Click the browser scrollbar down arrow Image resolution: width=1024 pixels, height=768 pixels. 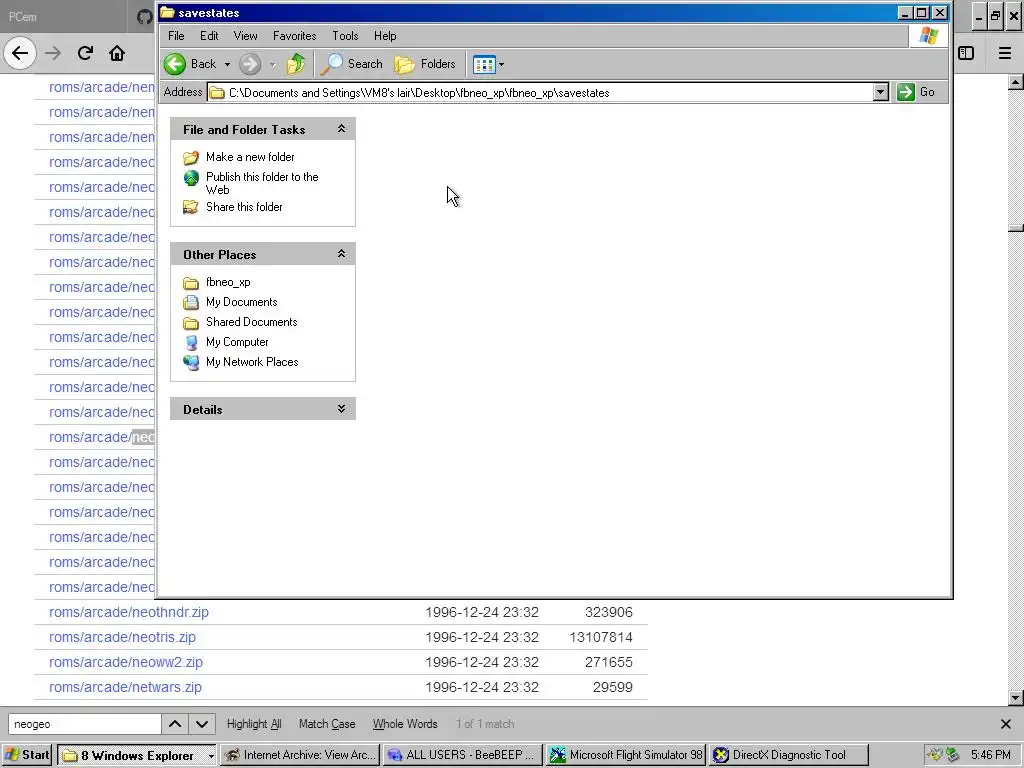[1016, 697]
